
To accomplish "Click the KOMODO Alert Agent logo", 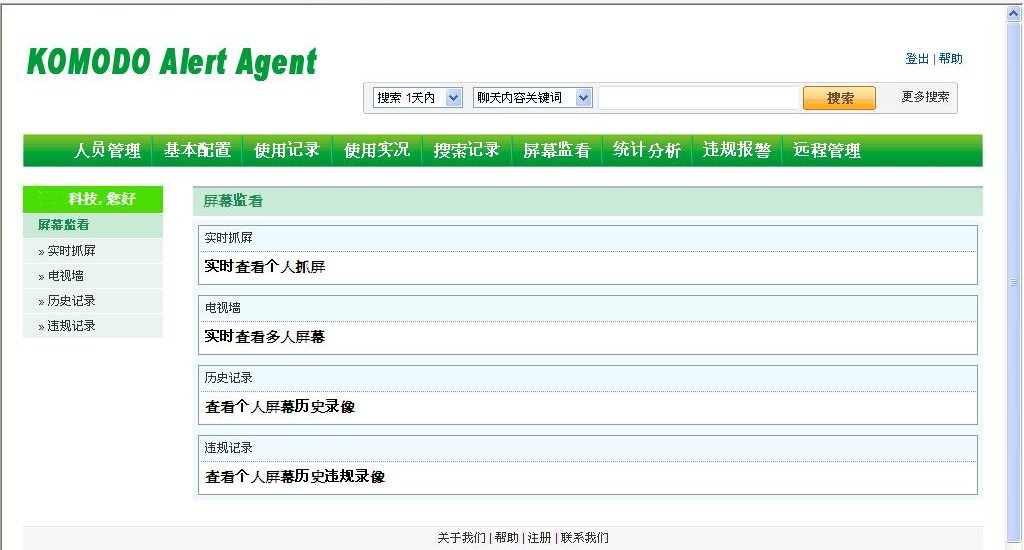I will pos(172,63).
